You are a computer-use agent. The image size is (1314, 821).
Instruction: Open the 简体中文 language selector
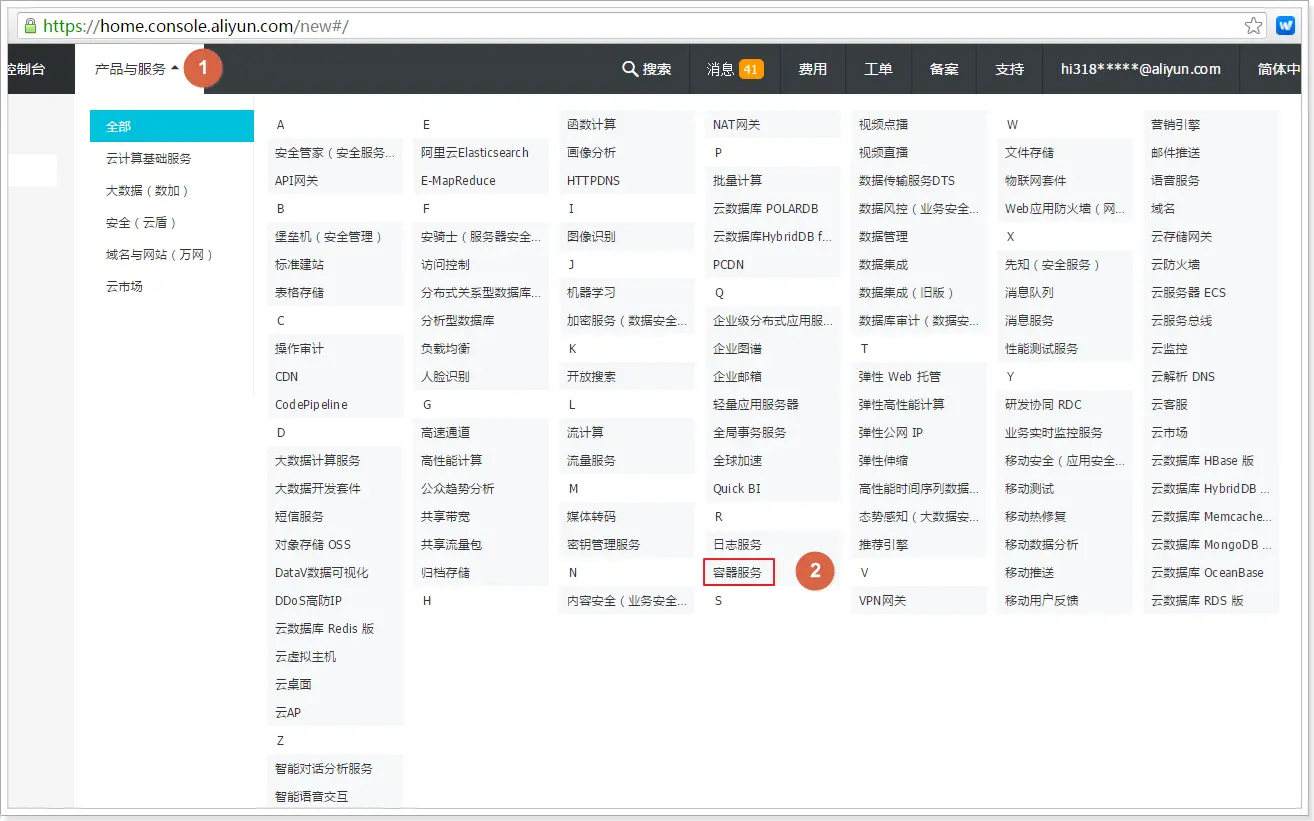1278,69
